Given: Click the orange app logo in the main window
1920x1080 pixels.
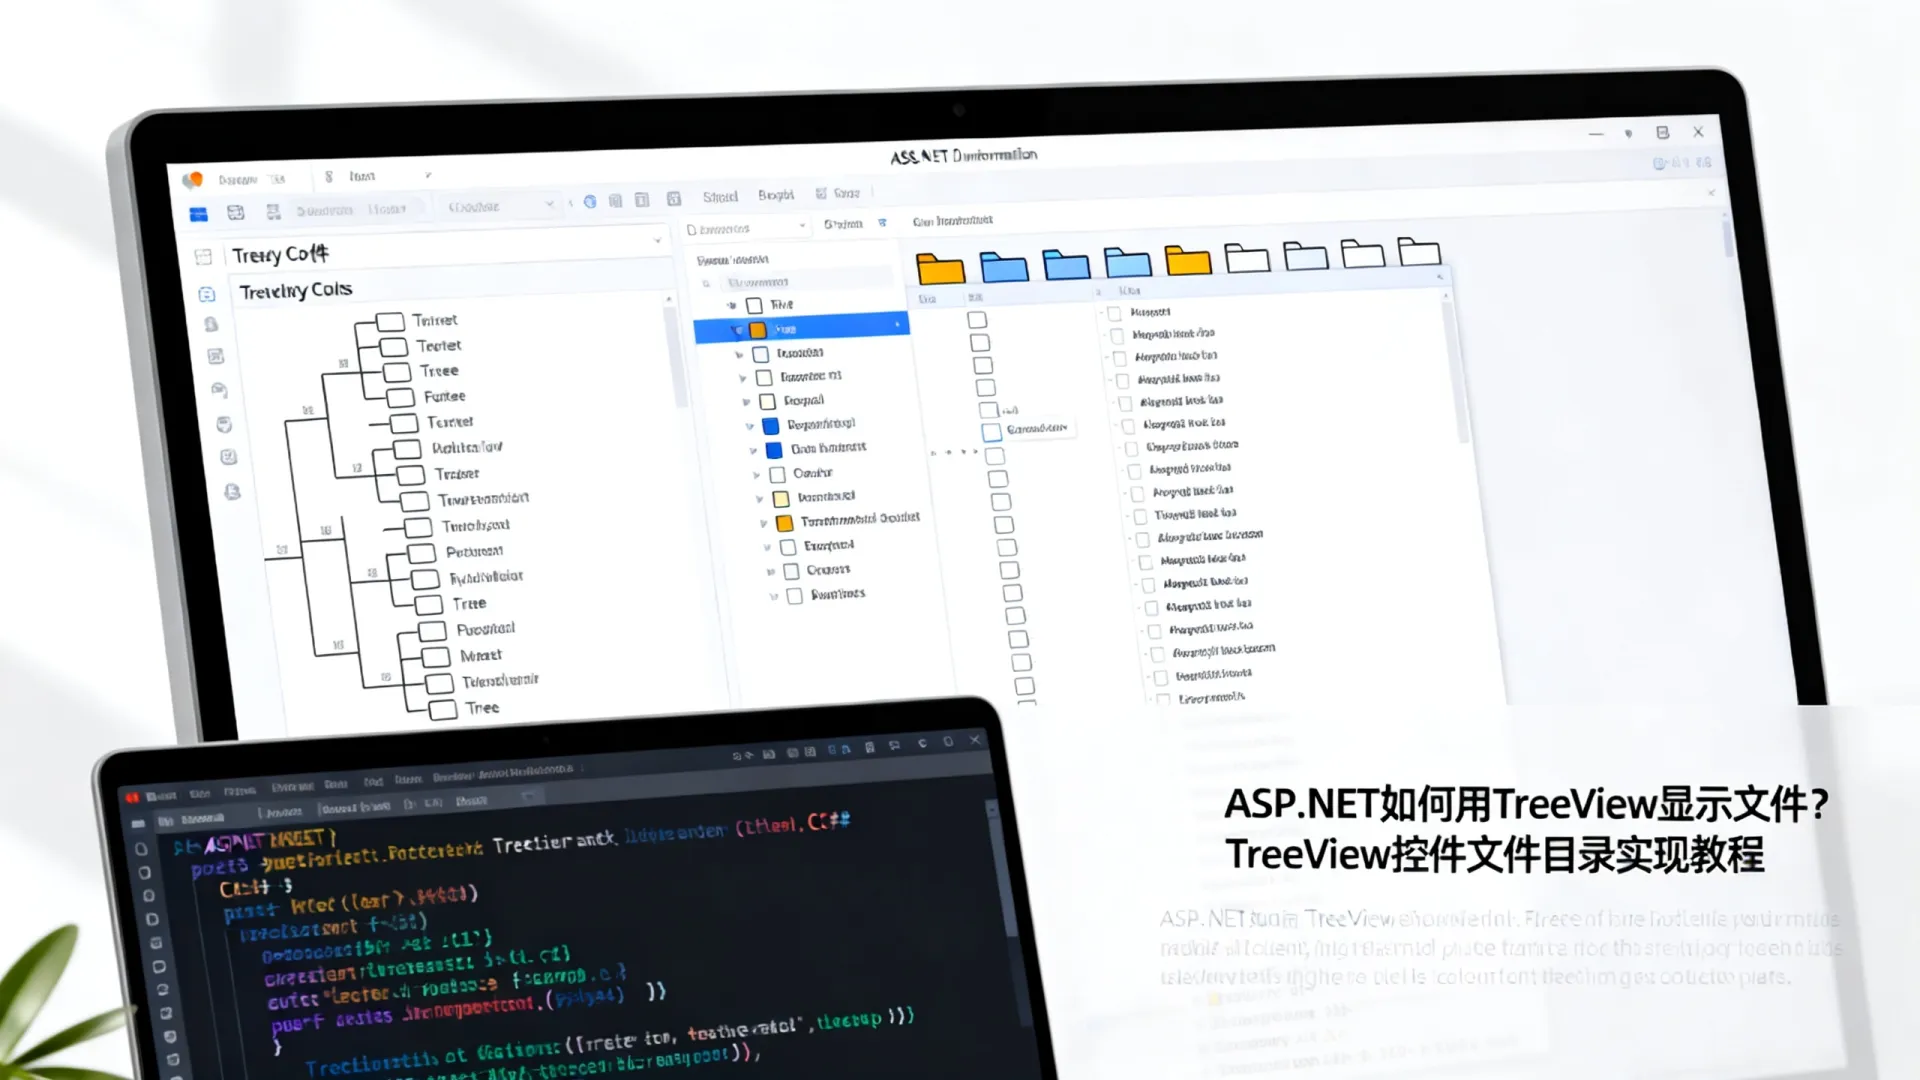Looking at the screenshot, I should point(192,179).
